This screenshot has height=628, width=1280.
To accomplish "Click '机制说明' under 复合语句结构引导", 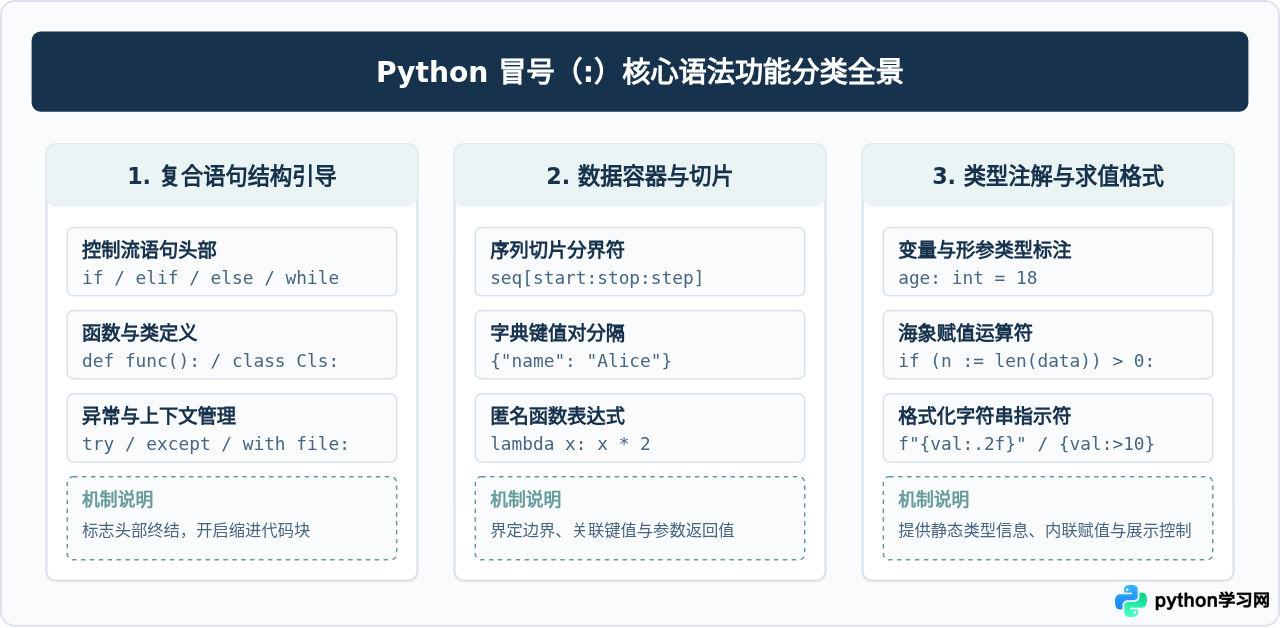I will [x=117, y=500].
